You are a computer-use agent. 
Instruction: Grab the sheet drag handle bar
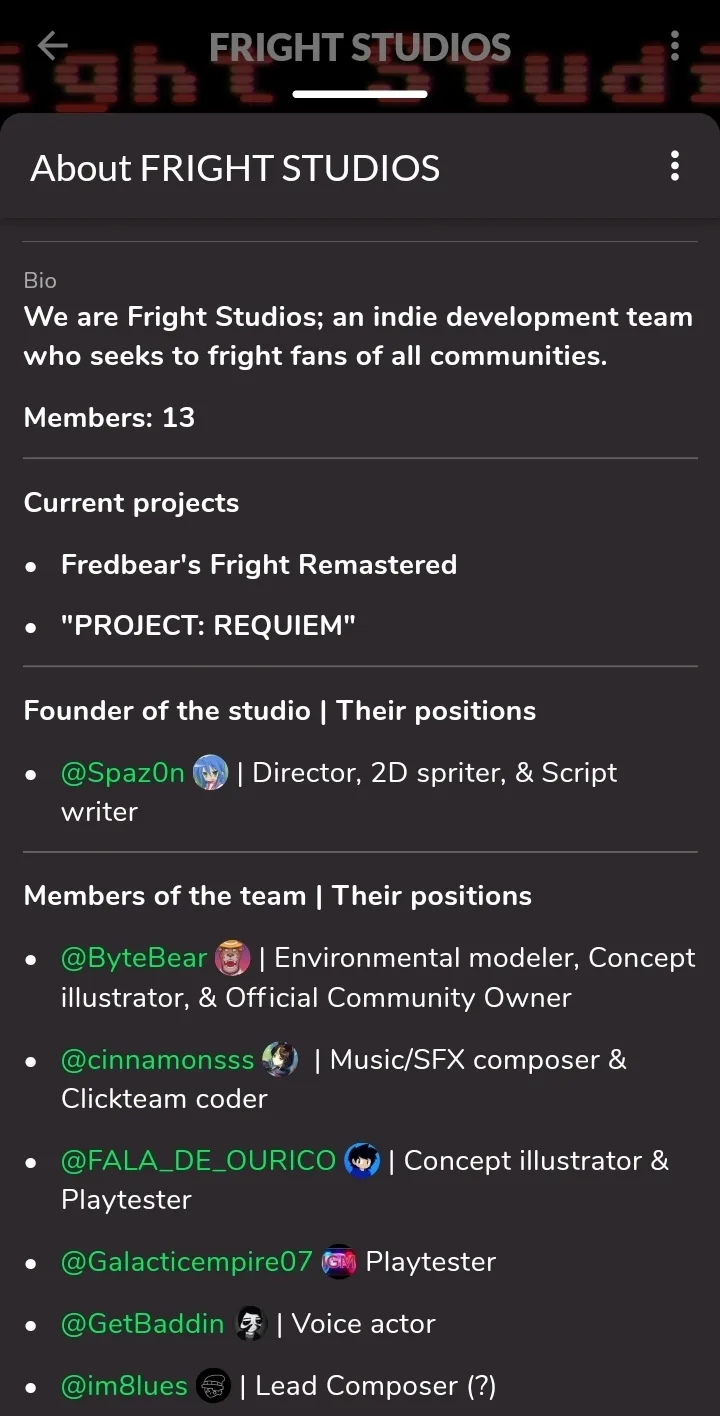coord(360,95)
